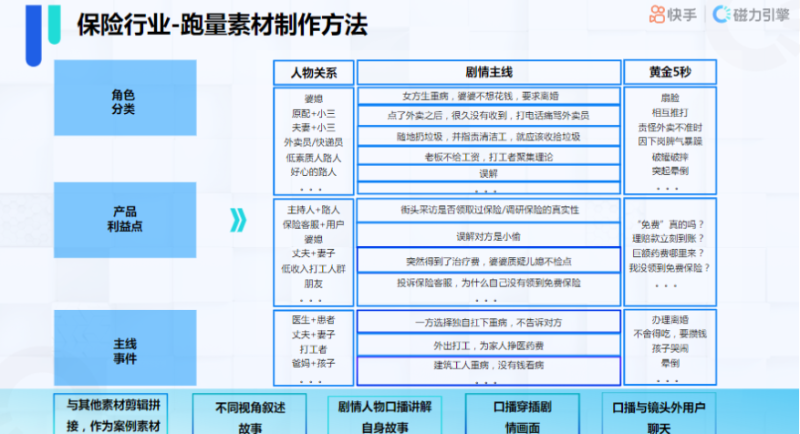
Task: Select row 点了外卖之后，很久没有收到
Action: pyautogui.click(x=489, y=116)
